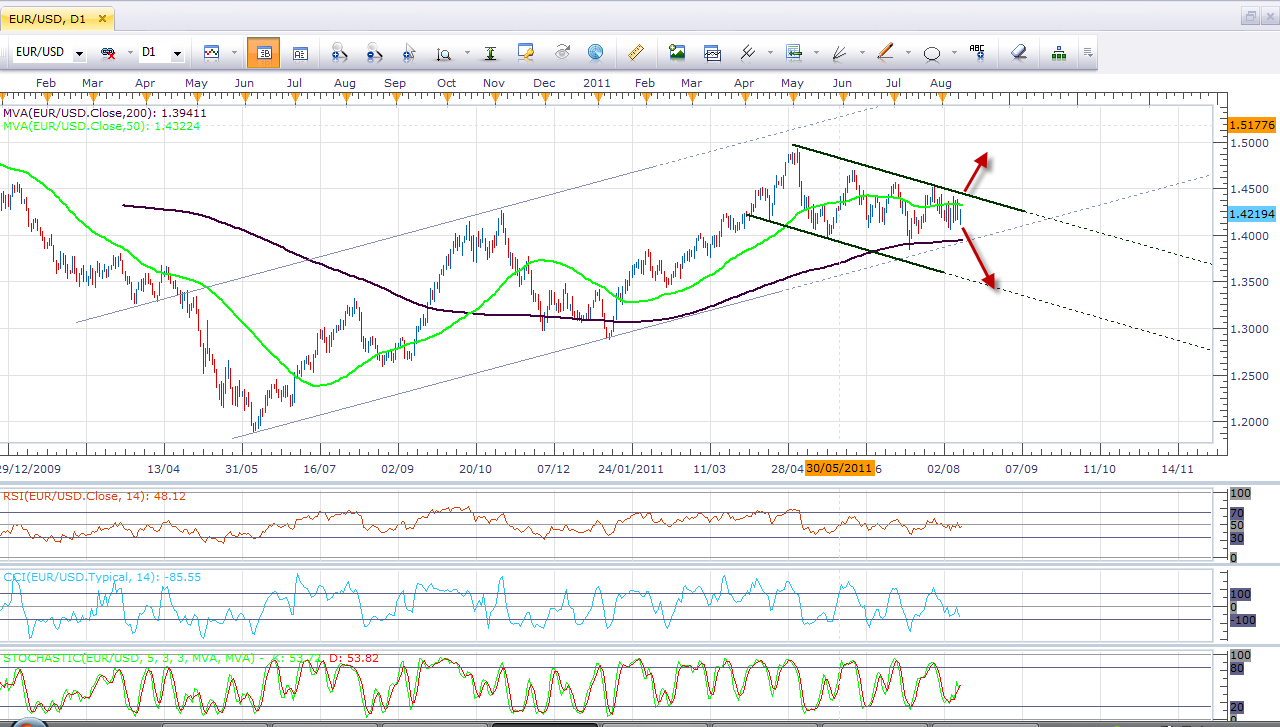Screen dimensions: 1280x727
Task: Toggle the ask-price display button
Action: 300,52
